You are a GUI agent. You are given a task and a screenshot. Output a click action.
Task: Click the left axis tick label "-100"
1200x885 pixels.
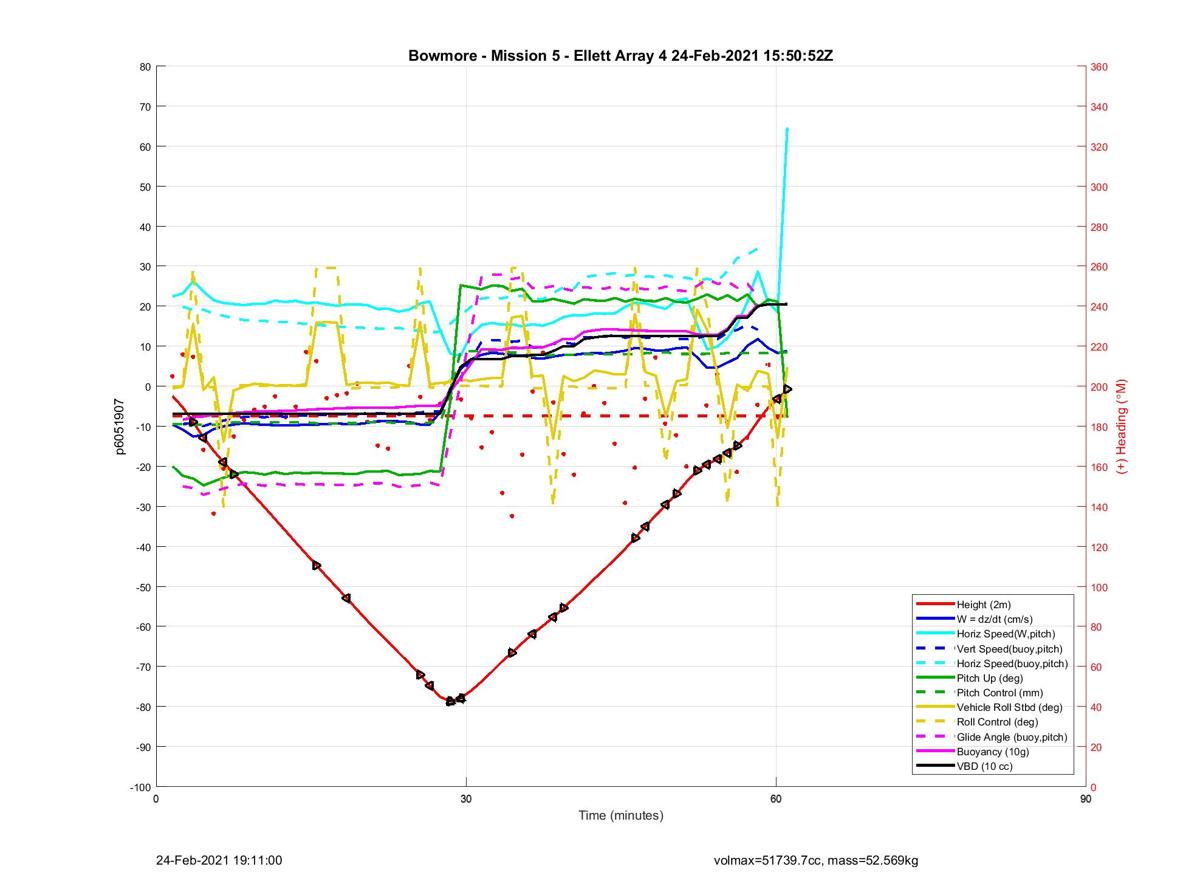coord(140,787)
